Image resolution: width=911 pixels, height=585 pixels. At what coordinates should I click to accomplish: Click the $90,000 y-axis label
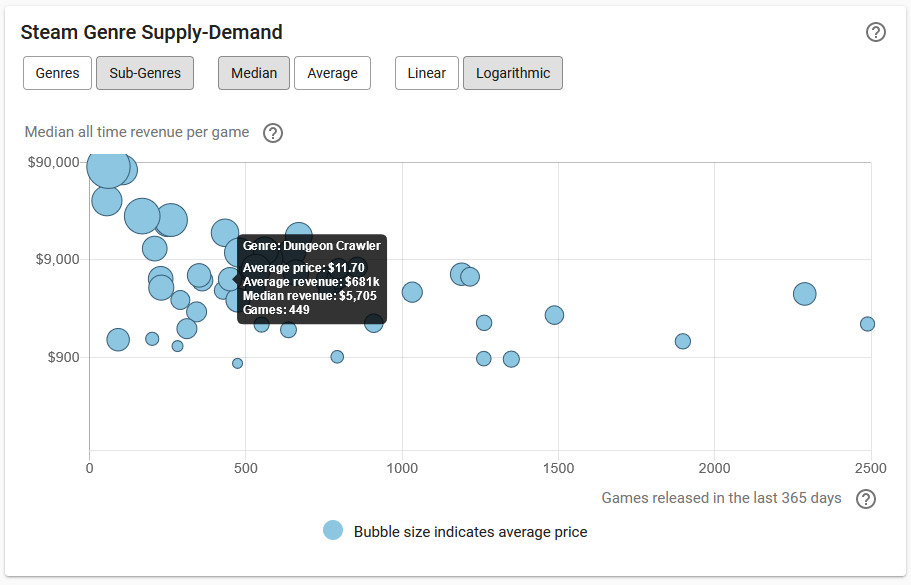[53, 162]
